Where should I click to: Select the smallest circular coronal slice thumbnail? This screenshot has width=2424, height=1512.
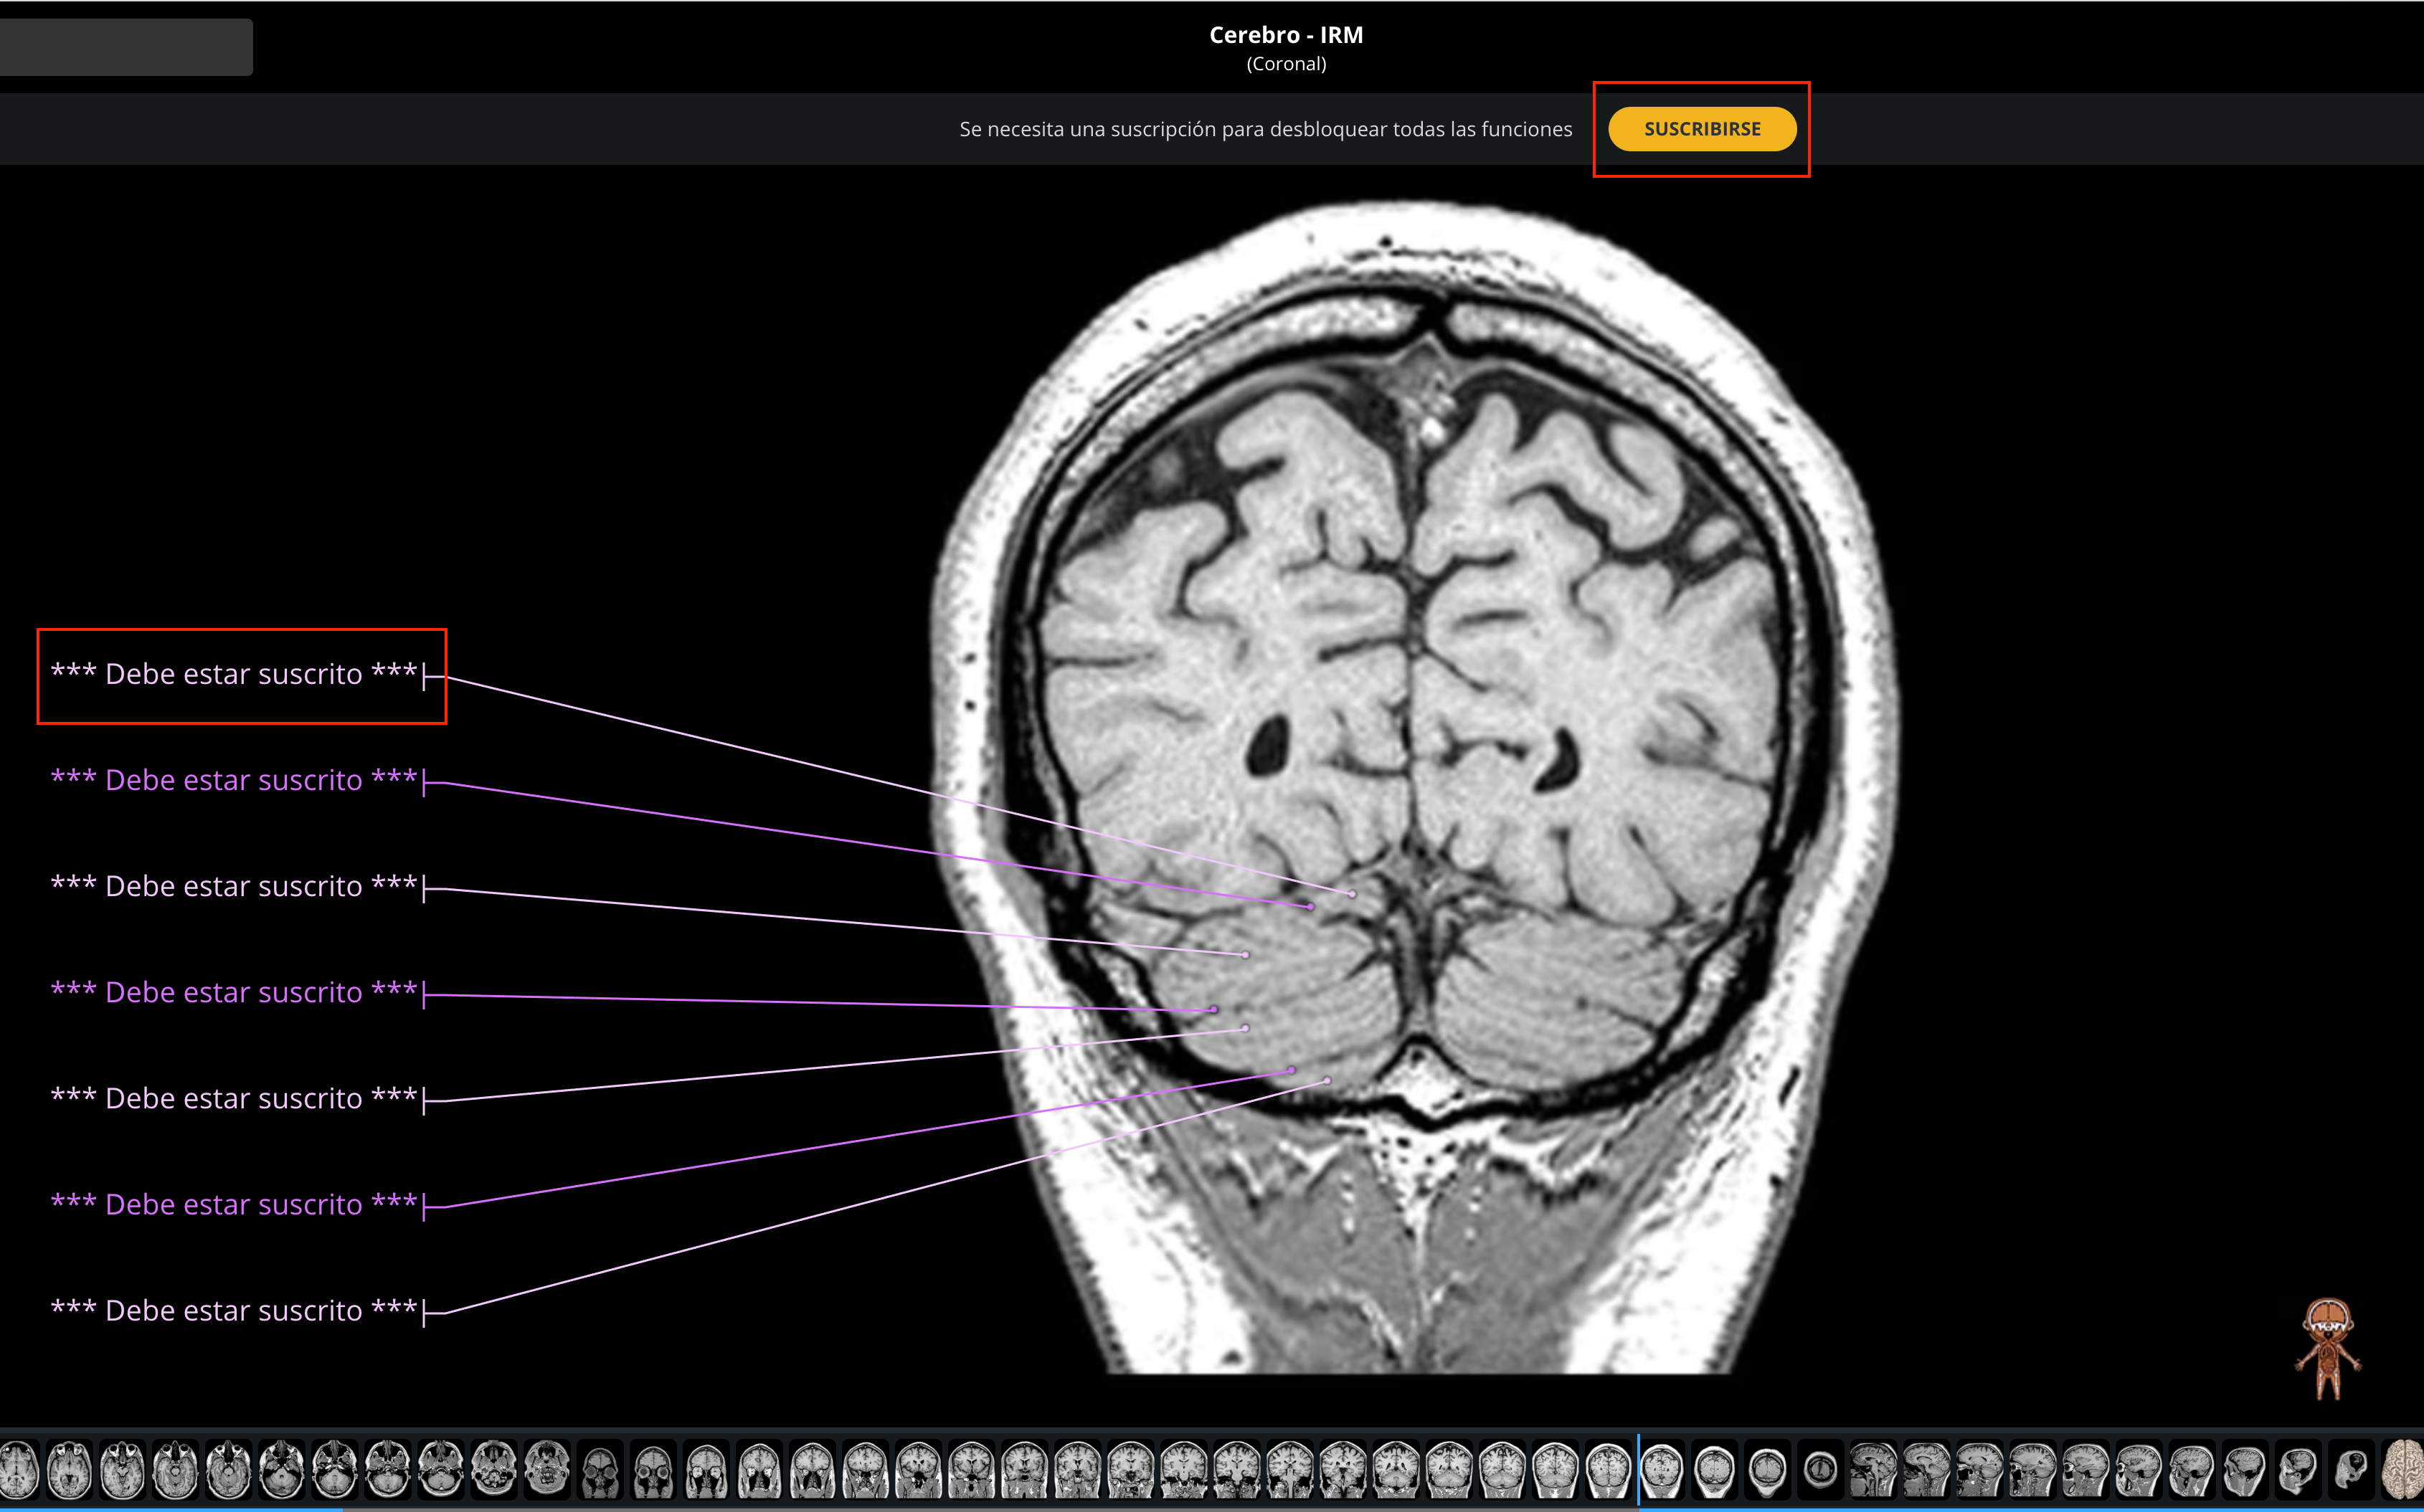(x=1820, y=1470)
